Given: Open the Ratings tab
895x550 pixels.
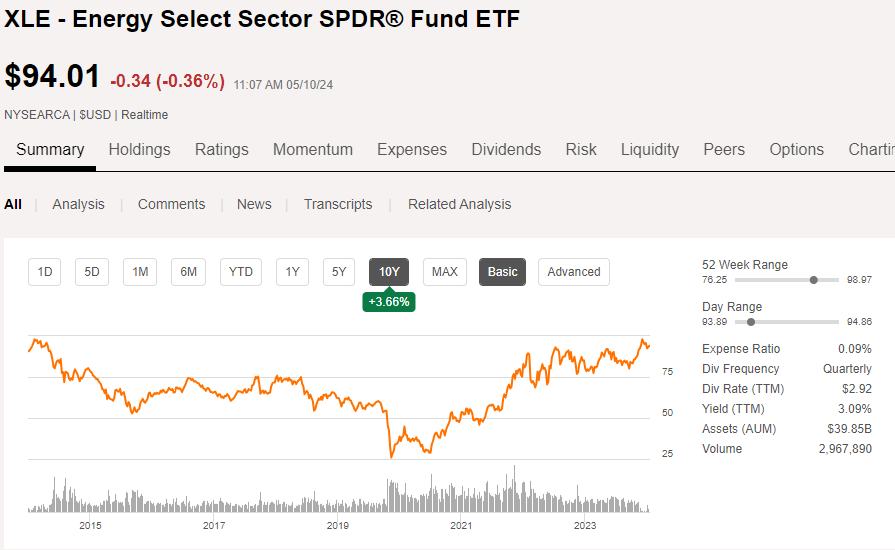Looking at the screenshot, I should click(221, 150).
